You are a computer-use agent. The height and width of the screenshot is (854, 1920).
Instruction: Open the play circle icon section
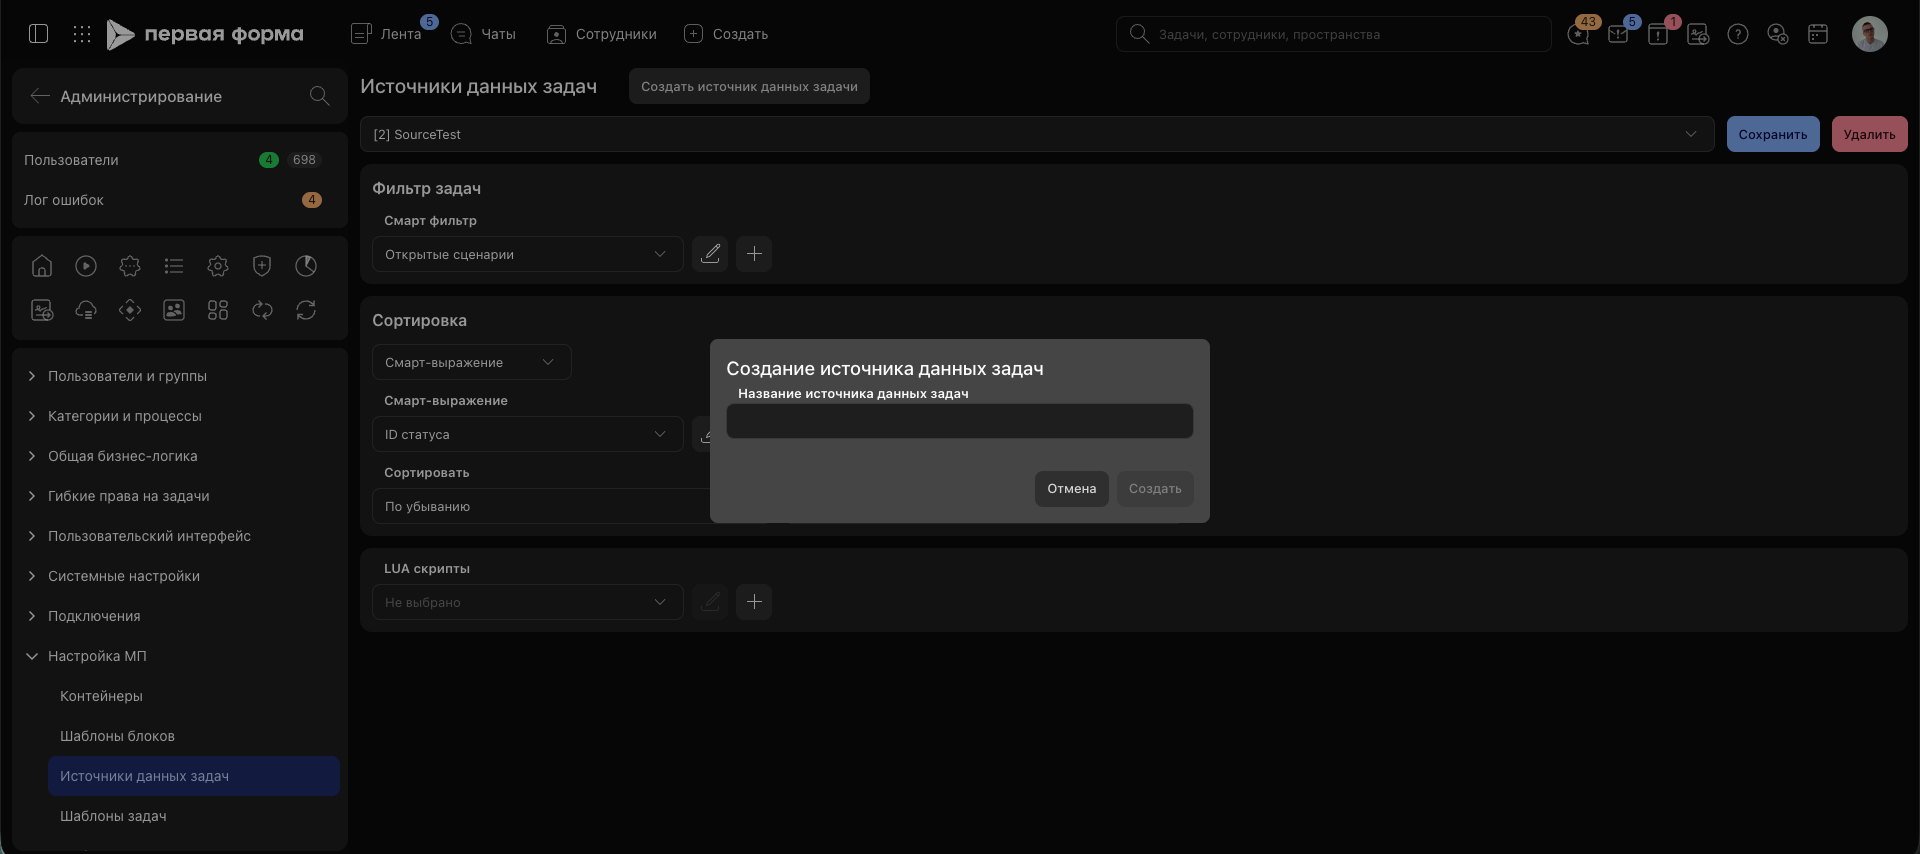coord(86,266)
